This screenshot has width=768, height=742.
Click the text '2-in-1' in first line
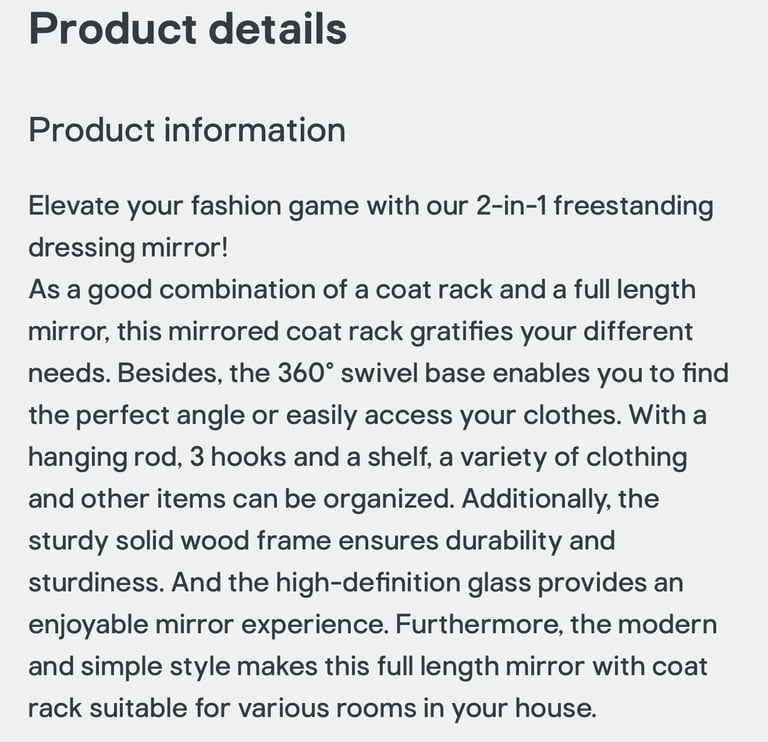(511, 205)
